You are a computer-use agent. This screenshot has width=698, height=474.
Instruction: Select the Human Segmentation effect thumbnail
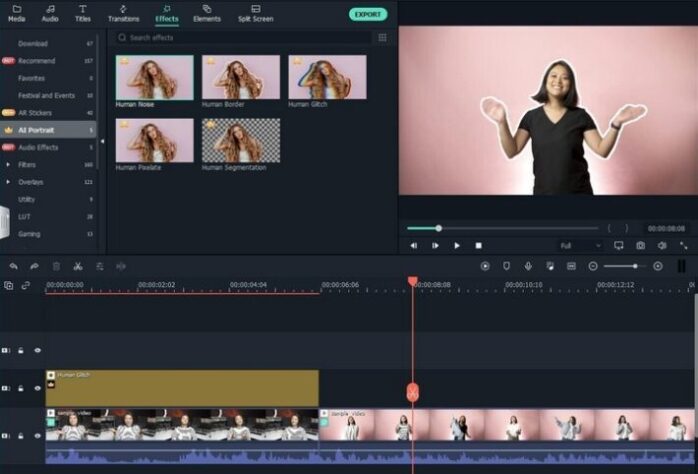(x=241, y=141)
